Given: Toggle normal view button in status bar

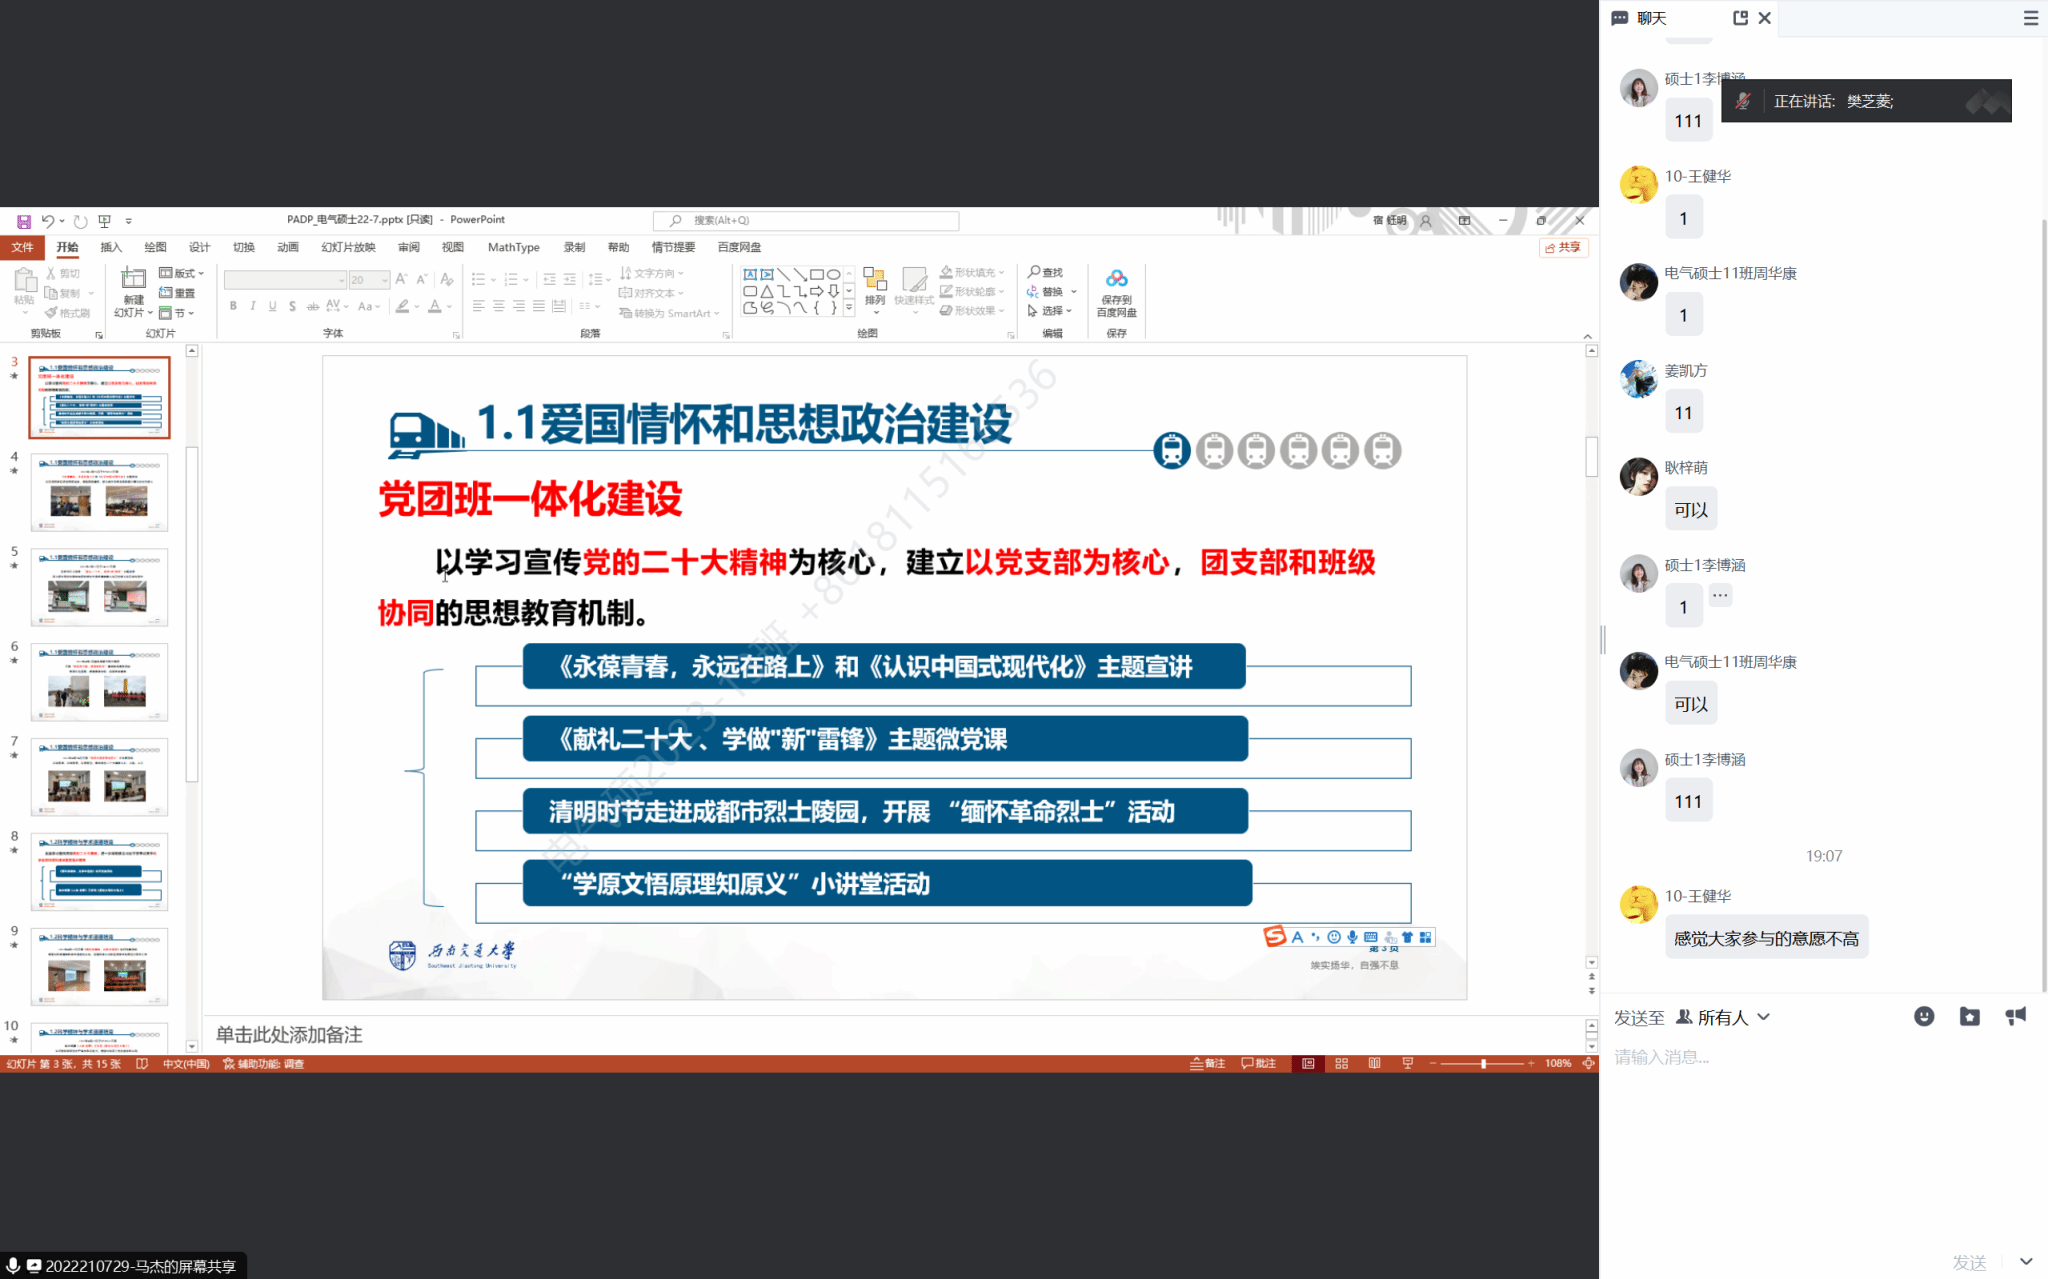Looking at the screenshot, I should [1308, 1063].
